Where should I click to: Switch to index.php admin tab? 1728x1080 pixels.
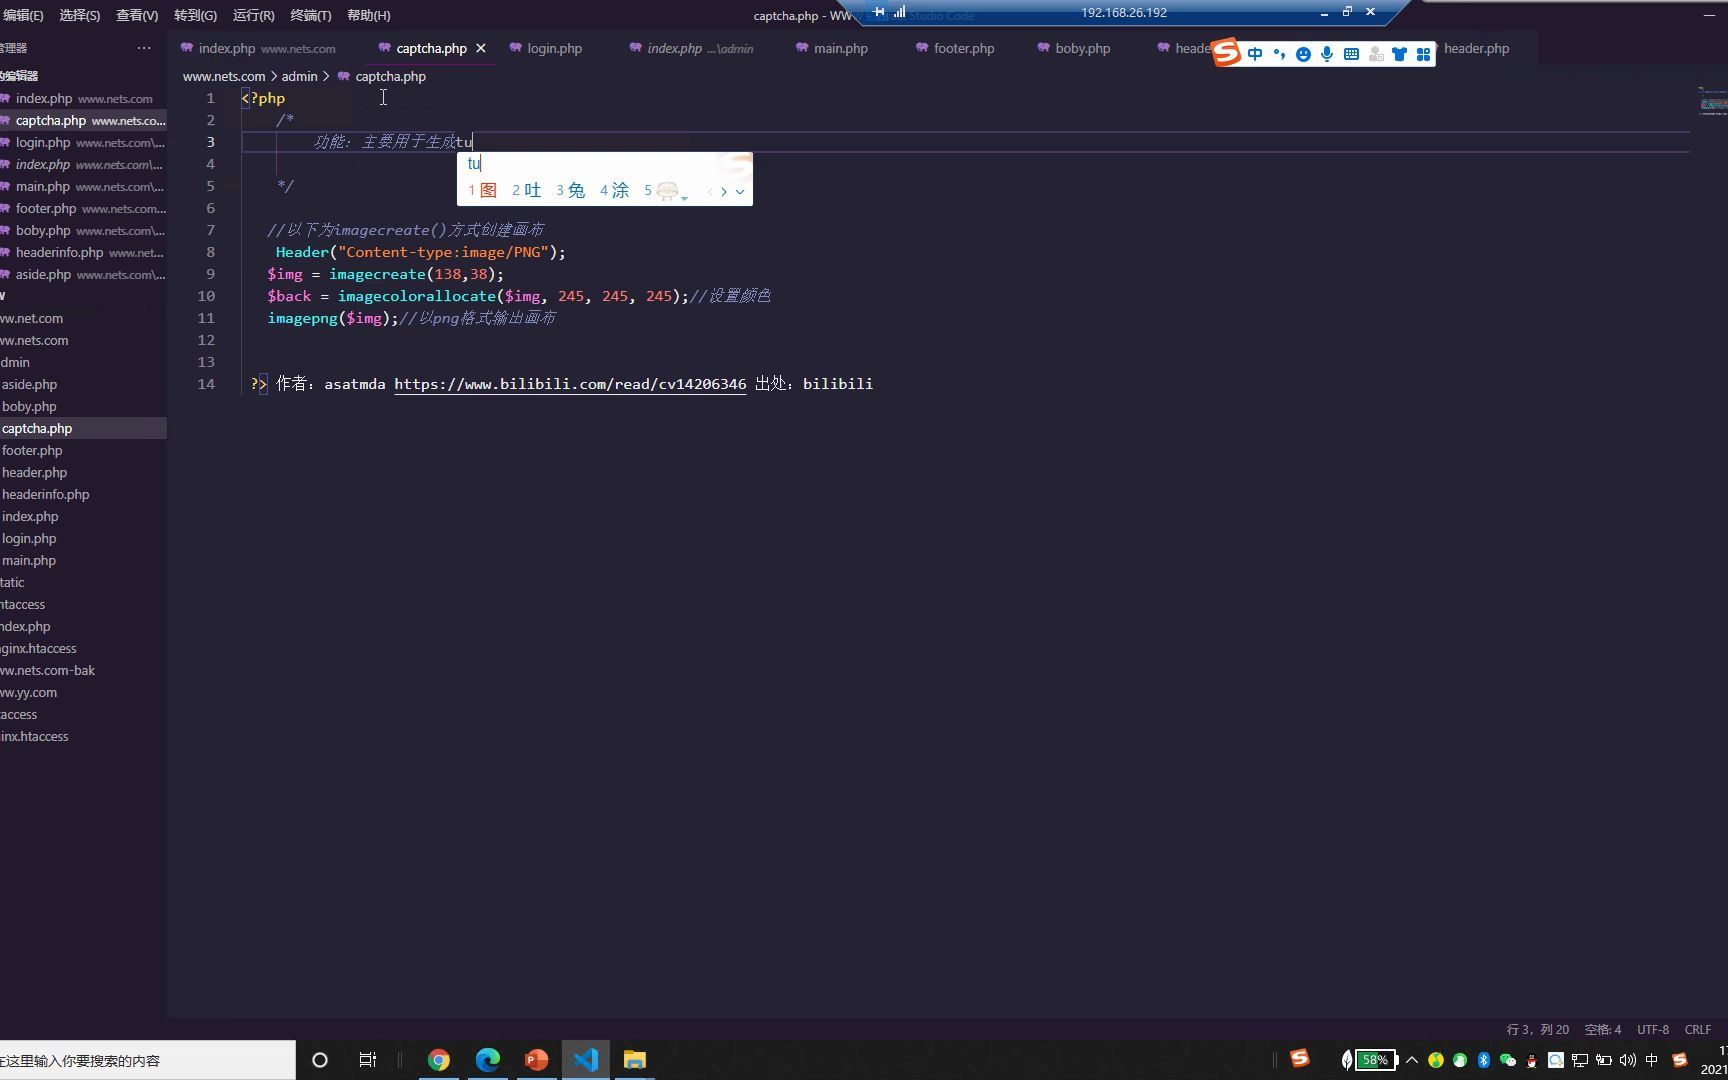pos(691,48)
